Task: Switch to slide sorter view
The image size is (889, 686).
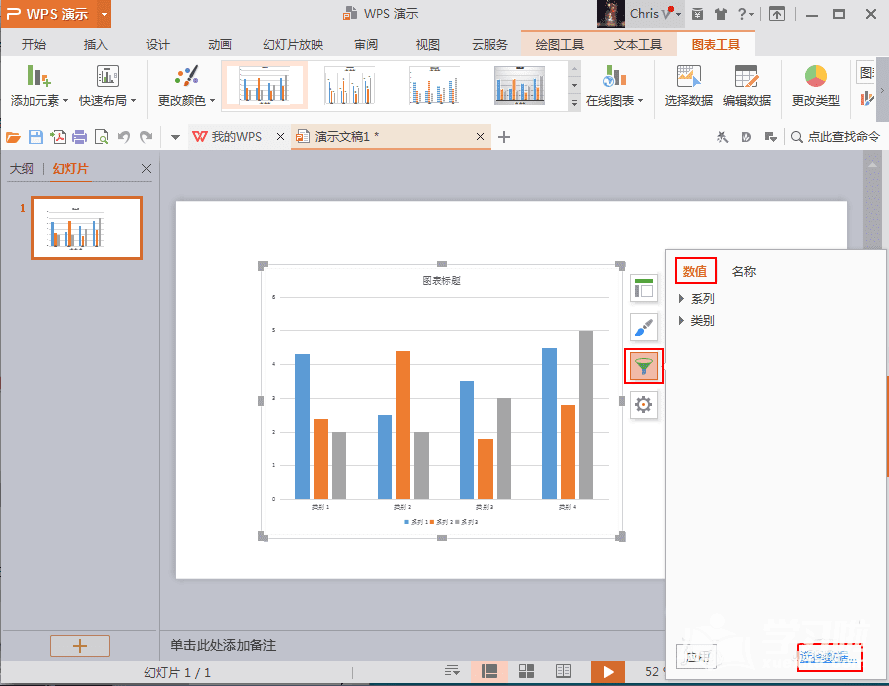Action: tap(526, 671)
